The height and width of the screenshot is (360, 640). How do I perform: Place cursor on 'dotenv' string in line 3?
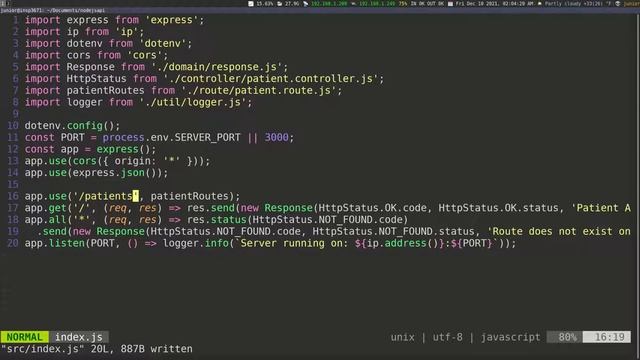tap(162, 44)
